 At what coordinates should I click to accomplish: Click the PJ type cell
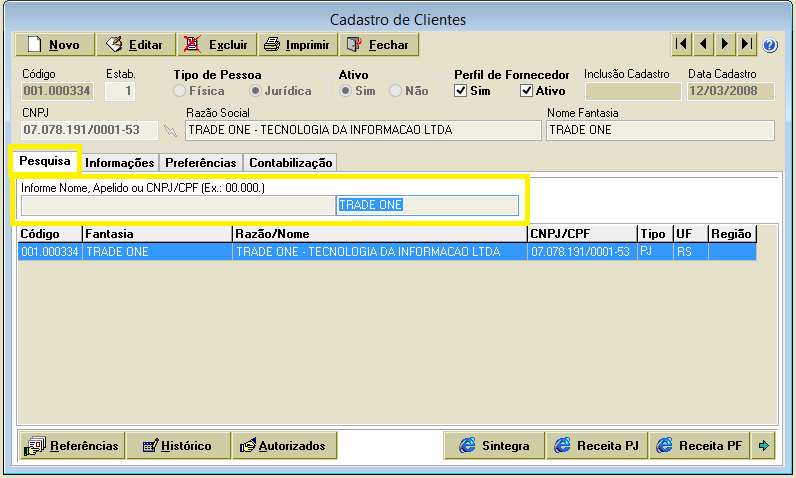pos(655,252)
